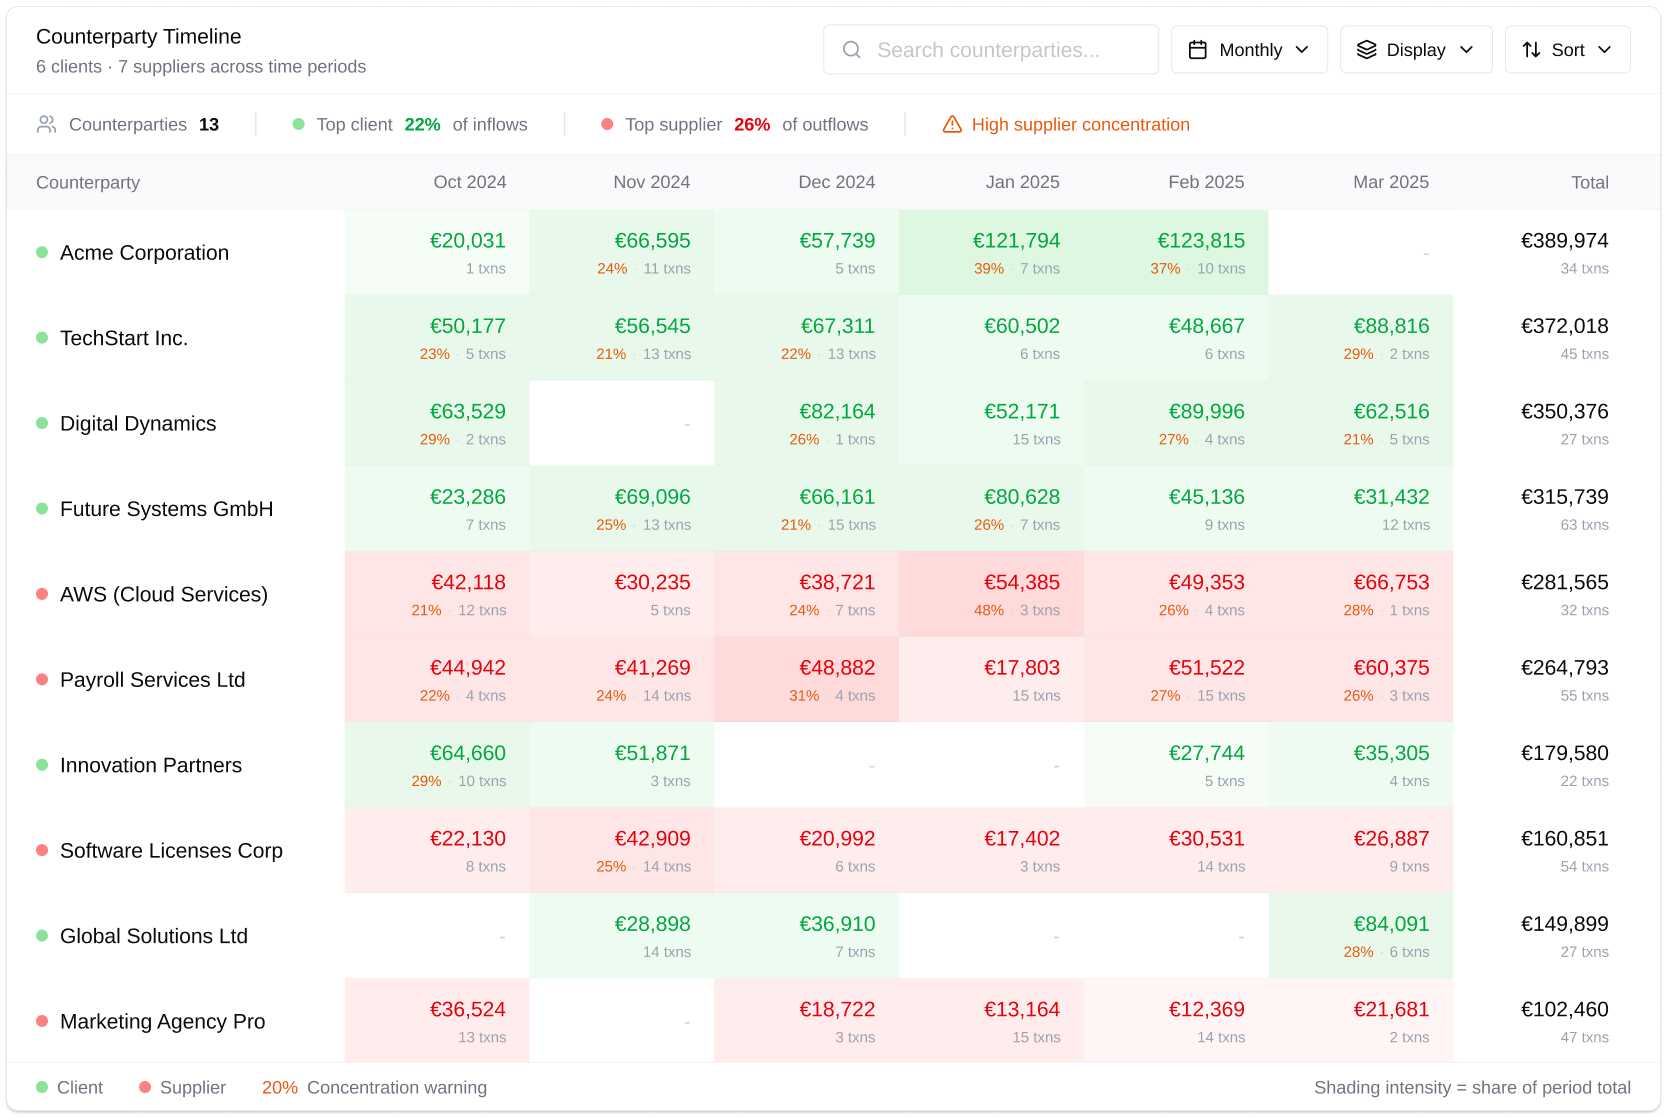Click the Jan 2025 column header

click(x=1022, y=182)
